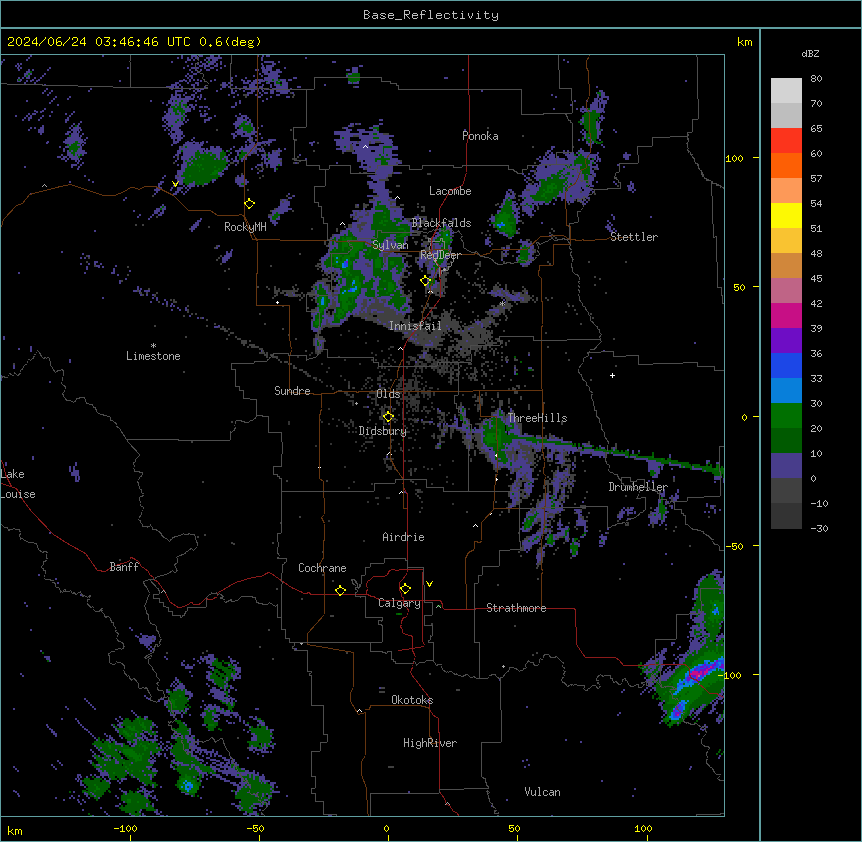Image resolution: width=862 pixels, height=842 pixels.
Task: Click the ThreeHills label
Action: click(537, 418)
